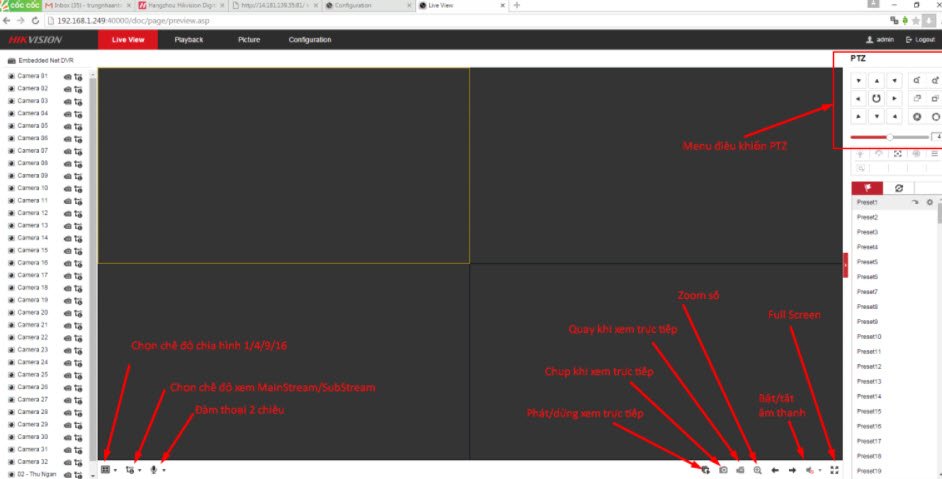Image resolution: width=942 pixels, height=479 pixels.
Task: Start PTZ auto-scan with center rotate button
Action: pos(875,98)
